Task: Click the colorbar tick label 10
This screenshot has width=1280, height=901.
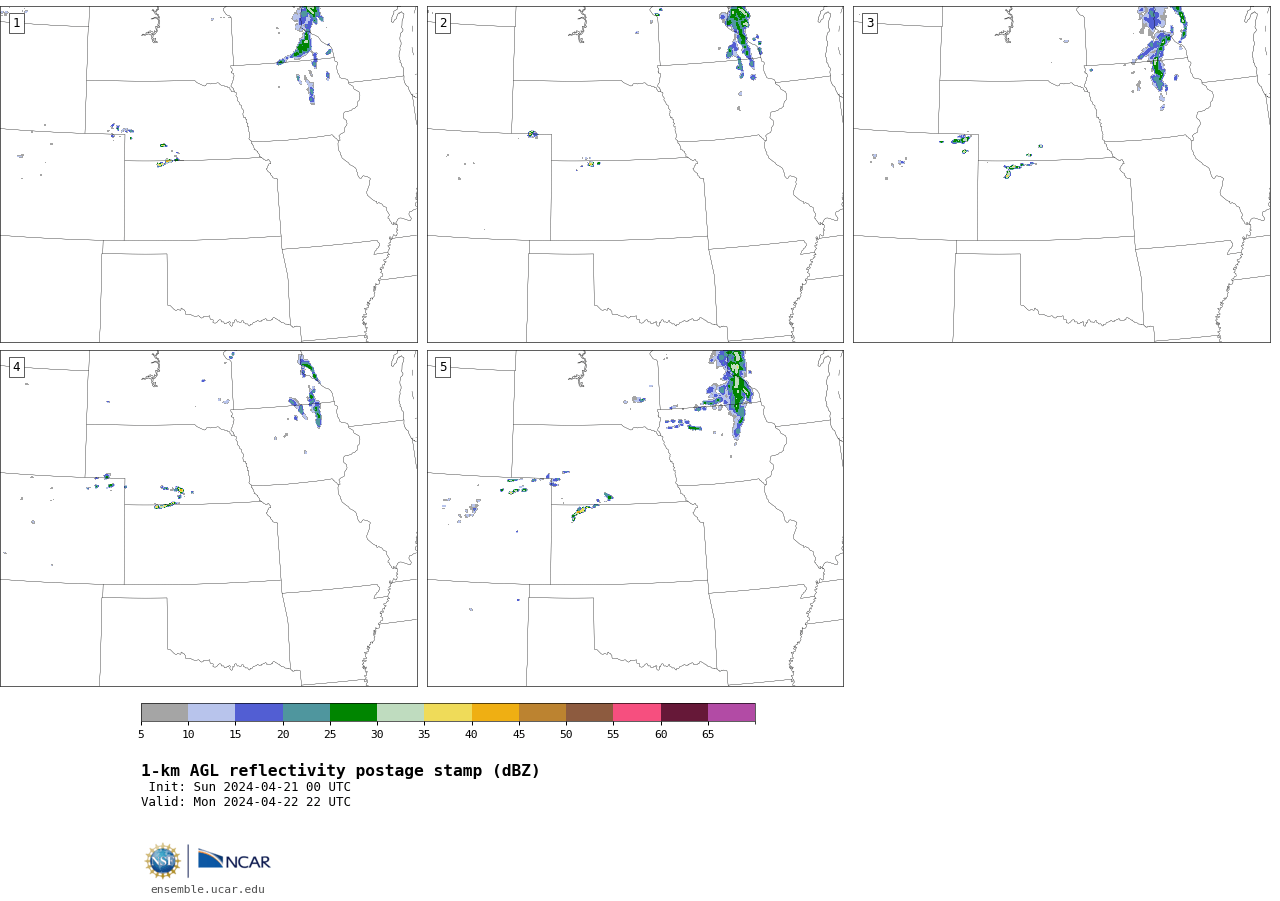Action: point(188,735)
